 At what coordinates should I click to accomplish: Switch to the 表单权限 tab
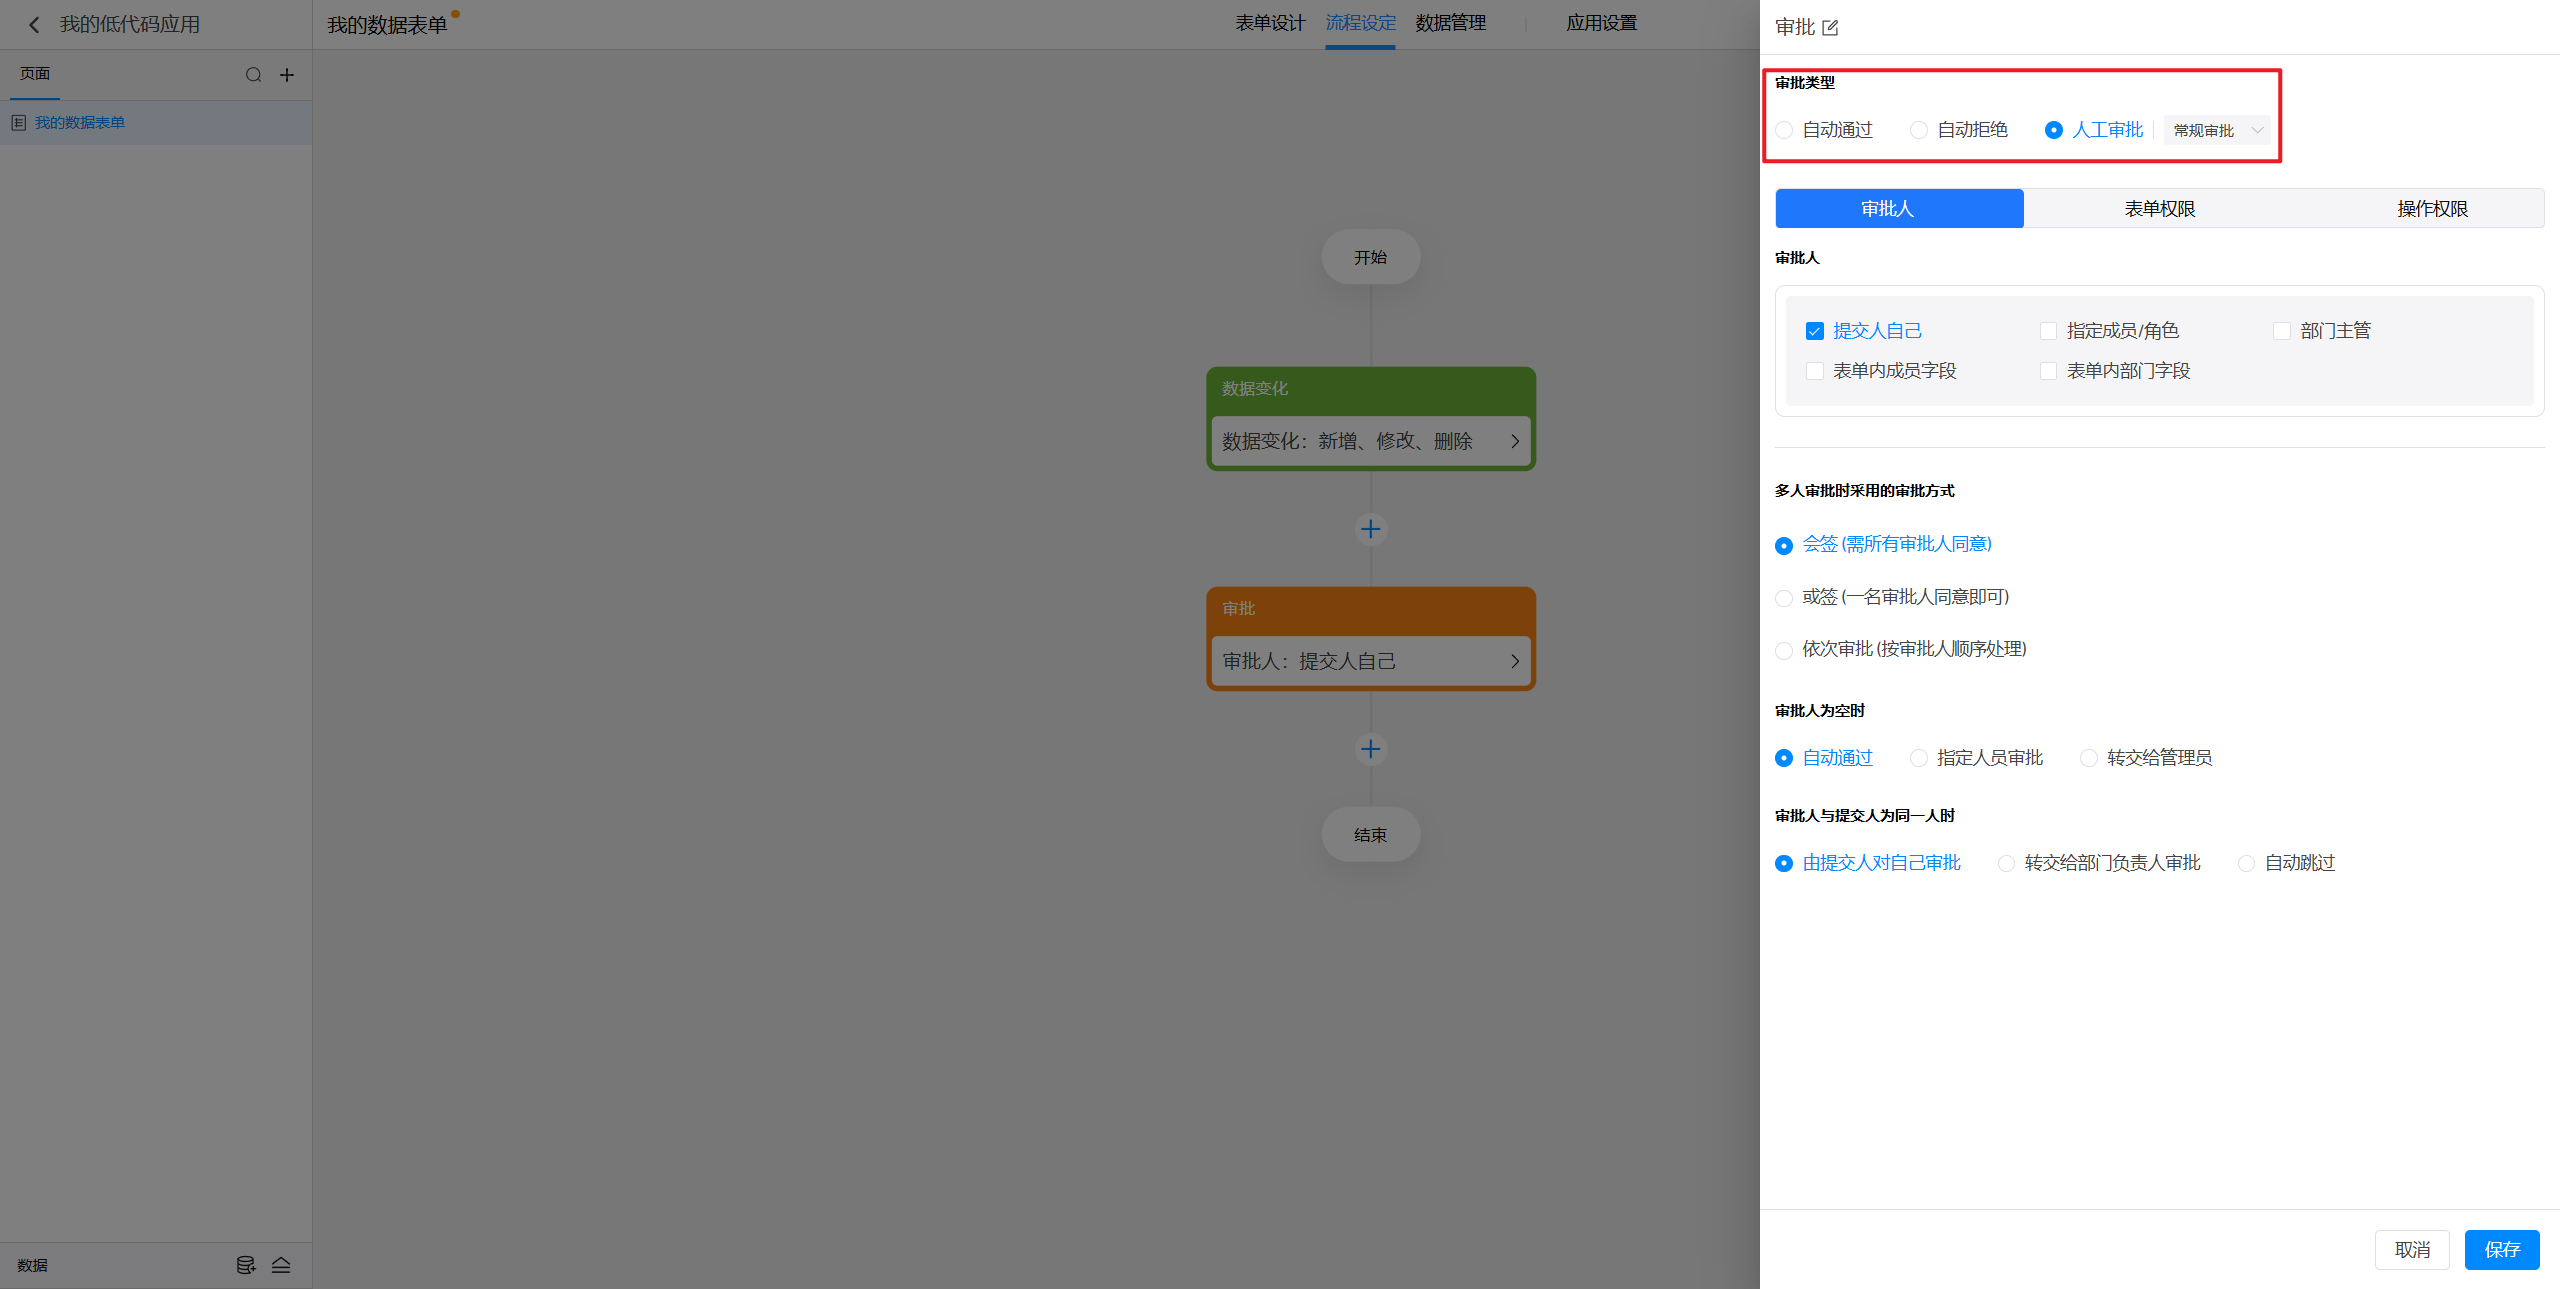2159,208
